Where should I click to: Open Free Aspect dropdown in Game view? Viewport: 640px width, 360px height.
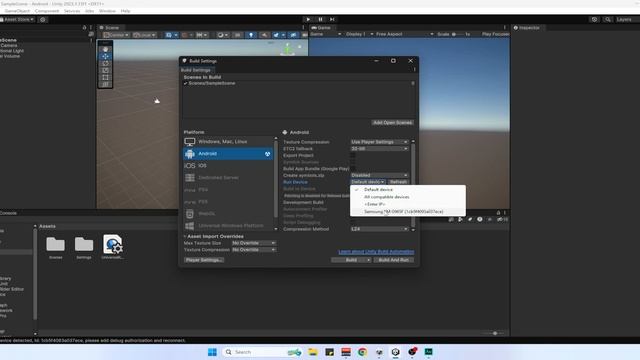pos(404,34)
